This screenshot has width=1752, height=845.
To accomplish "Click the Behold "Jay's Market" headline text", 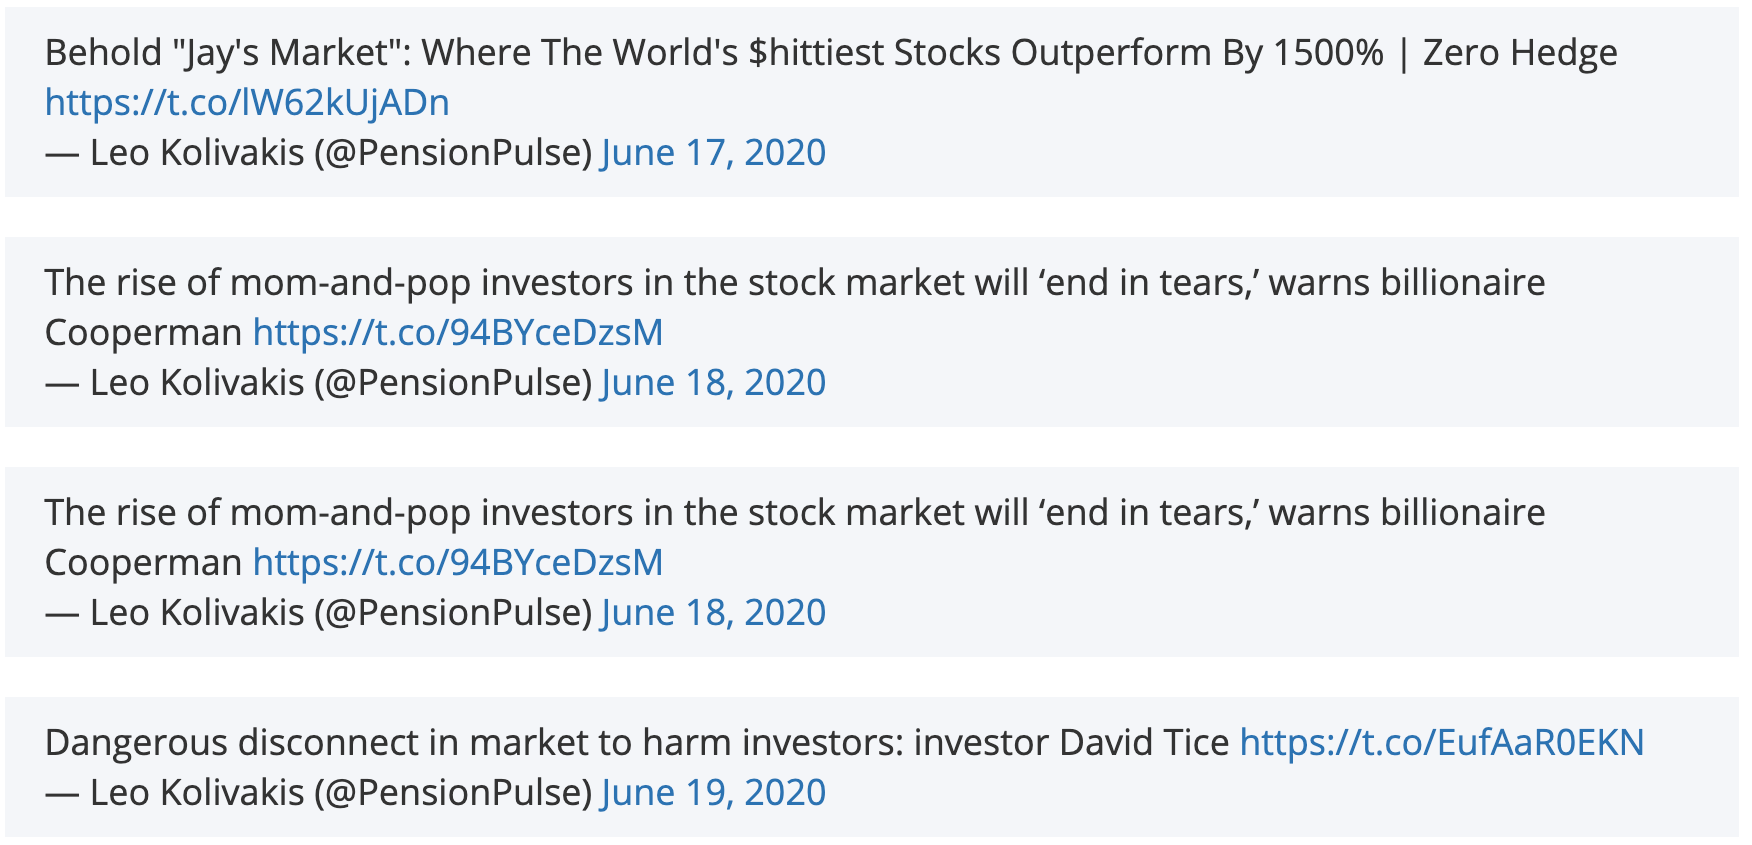I will pyautogui.click(x=714, y=52).
